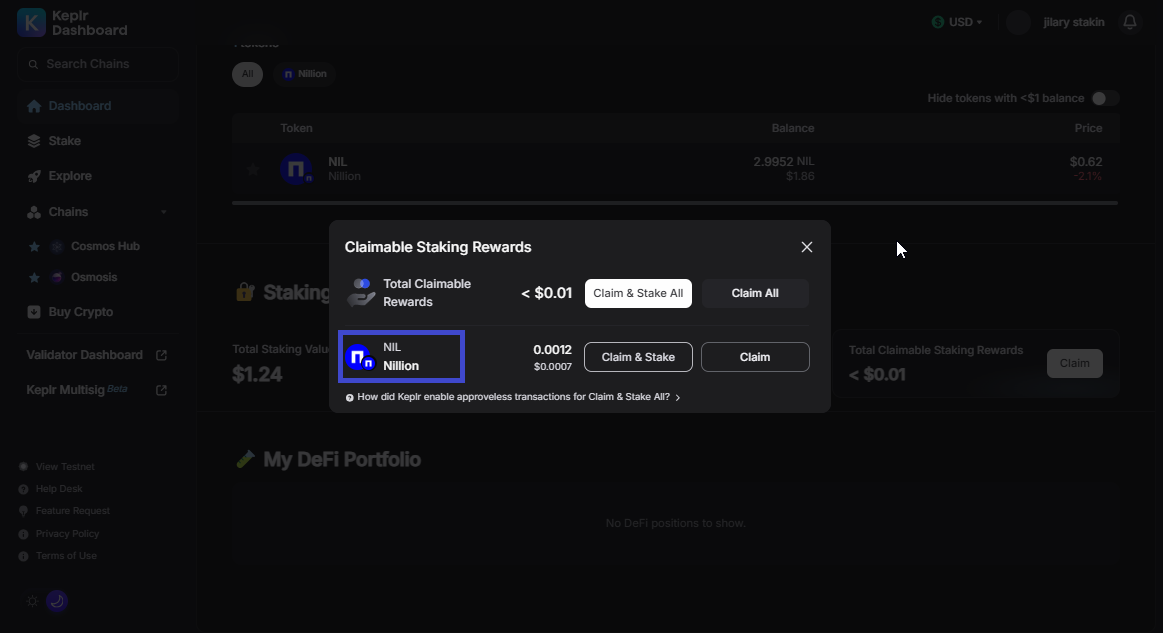The width and height of the screenshot is (1163, 633).
Task: Expand the Chains section in the sidebar
Action: [163, 211]
